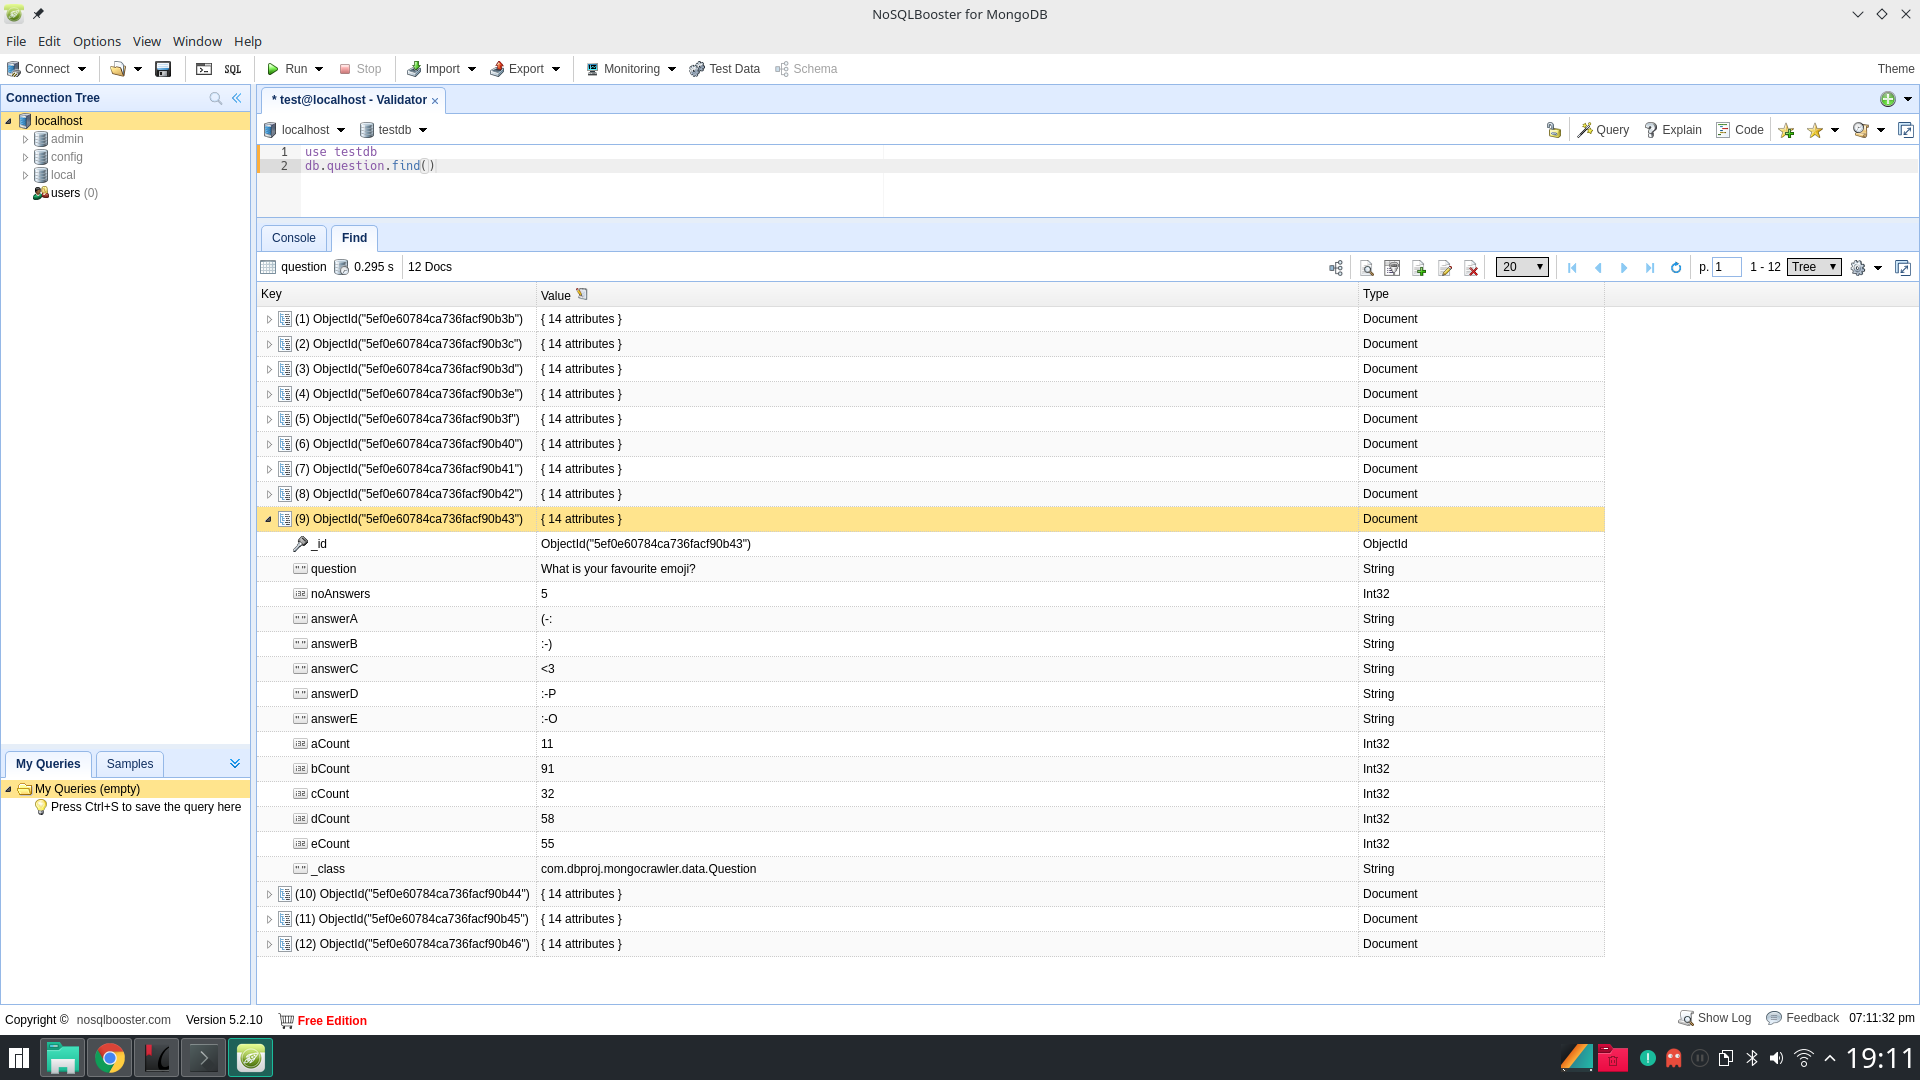
Task: Click the refresh results icon
Action: 1676,268
